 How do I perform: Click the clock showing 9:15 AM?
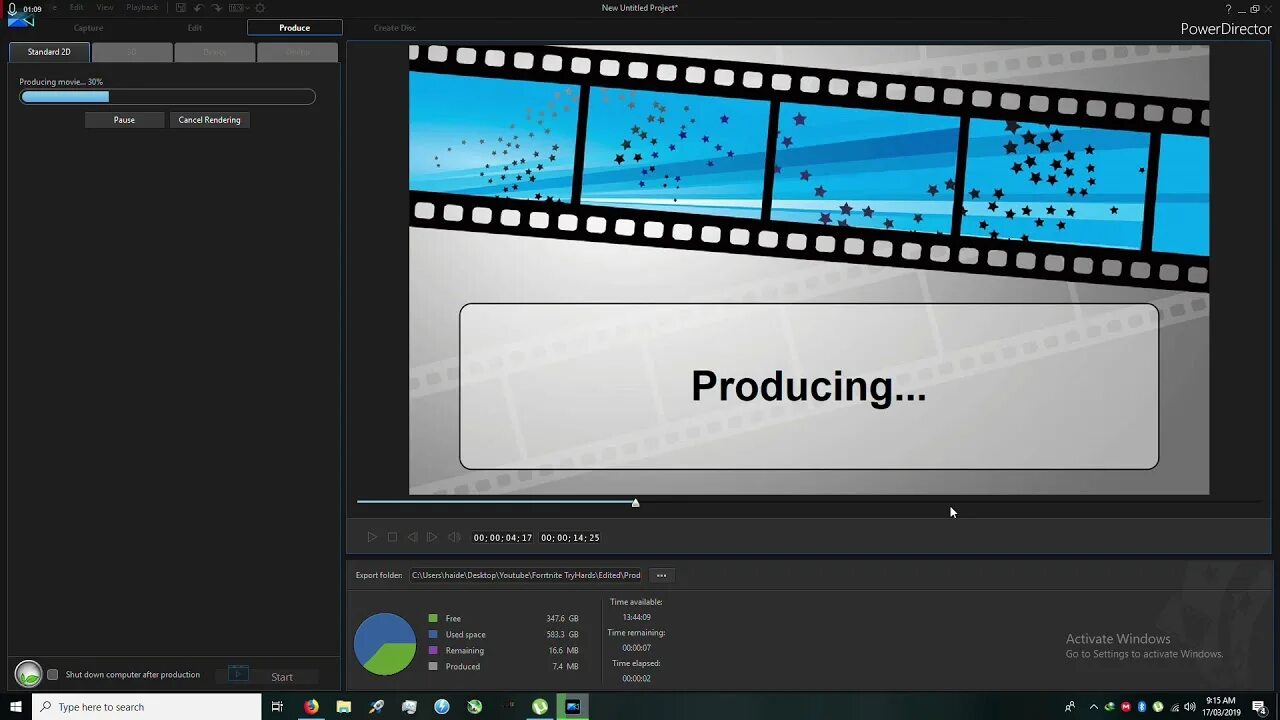(x=1222, y=701)
